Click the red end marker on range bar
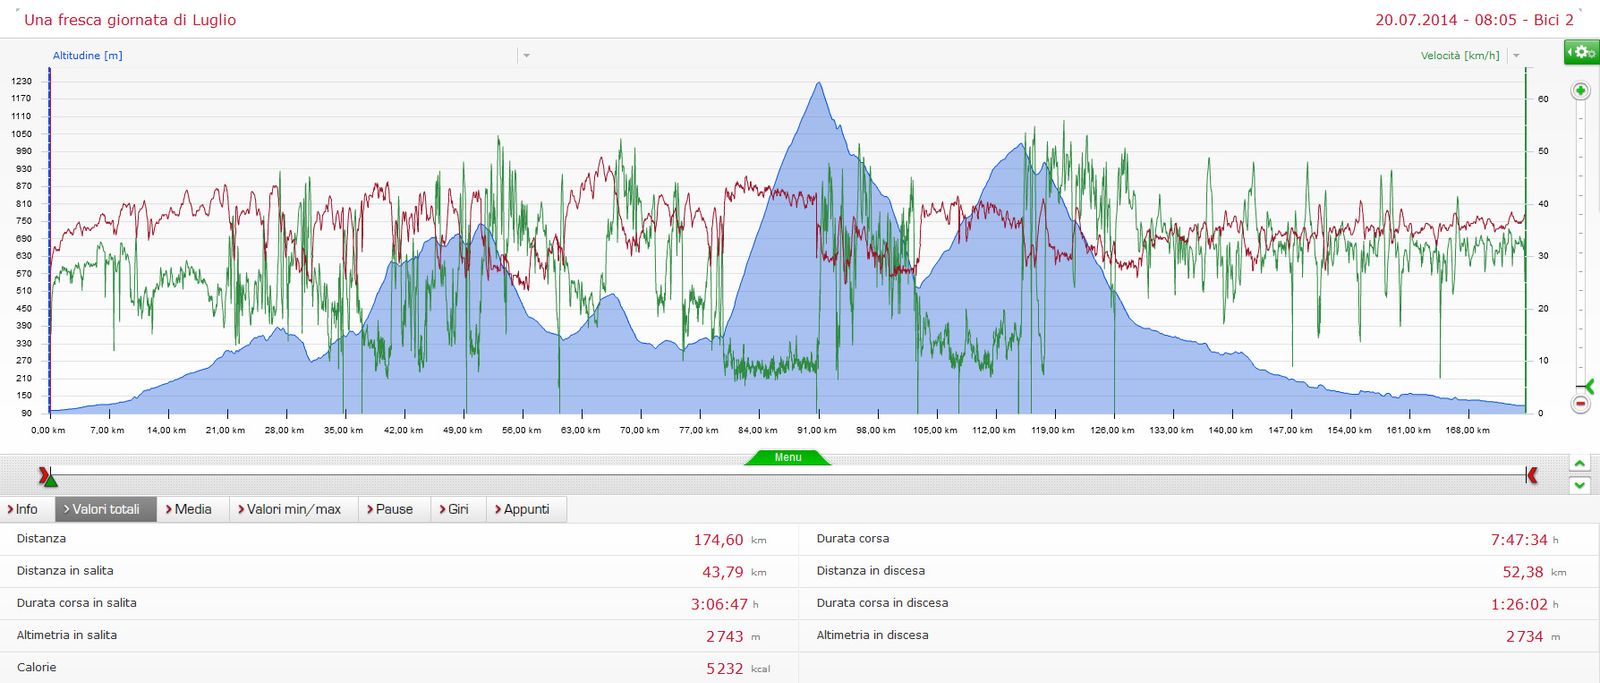Image resolution: width=1600 pixels, height=683 pixels. pos(1531,475)
